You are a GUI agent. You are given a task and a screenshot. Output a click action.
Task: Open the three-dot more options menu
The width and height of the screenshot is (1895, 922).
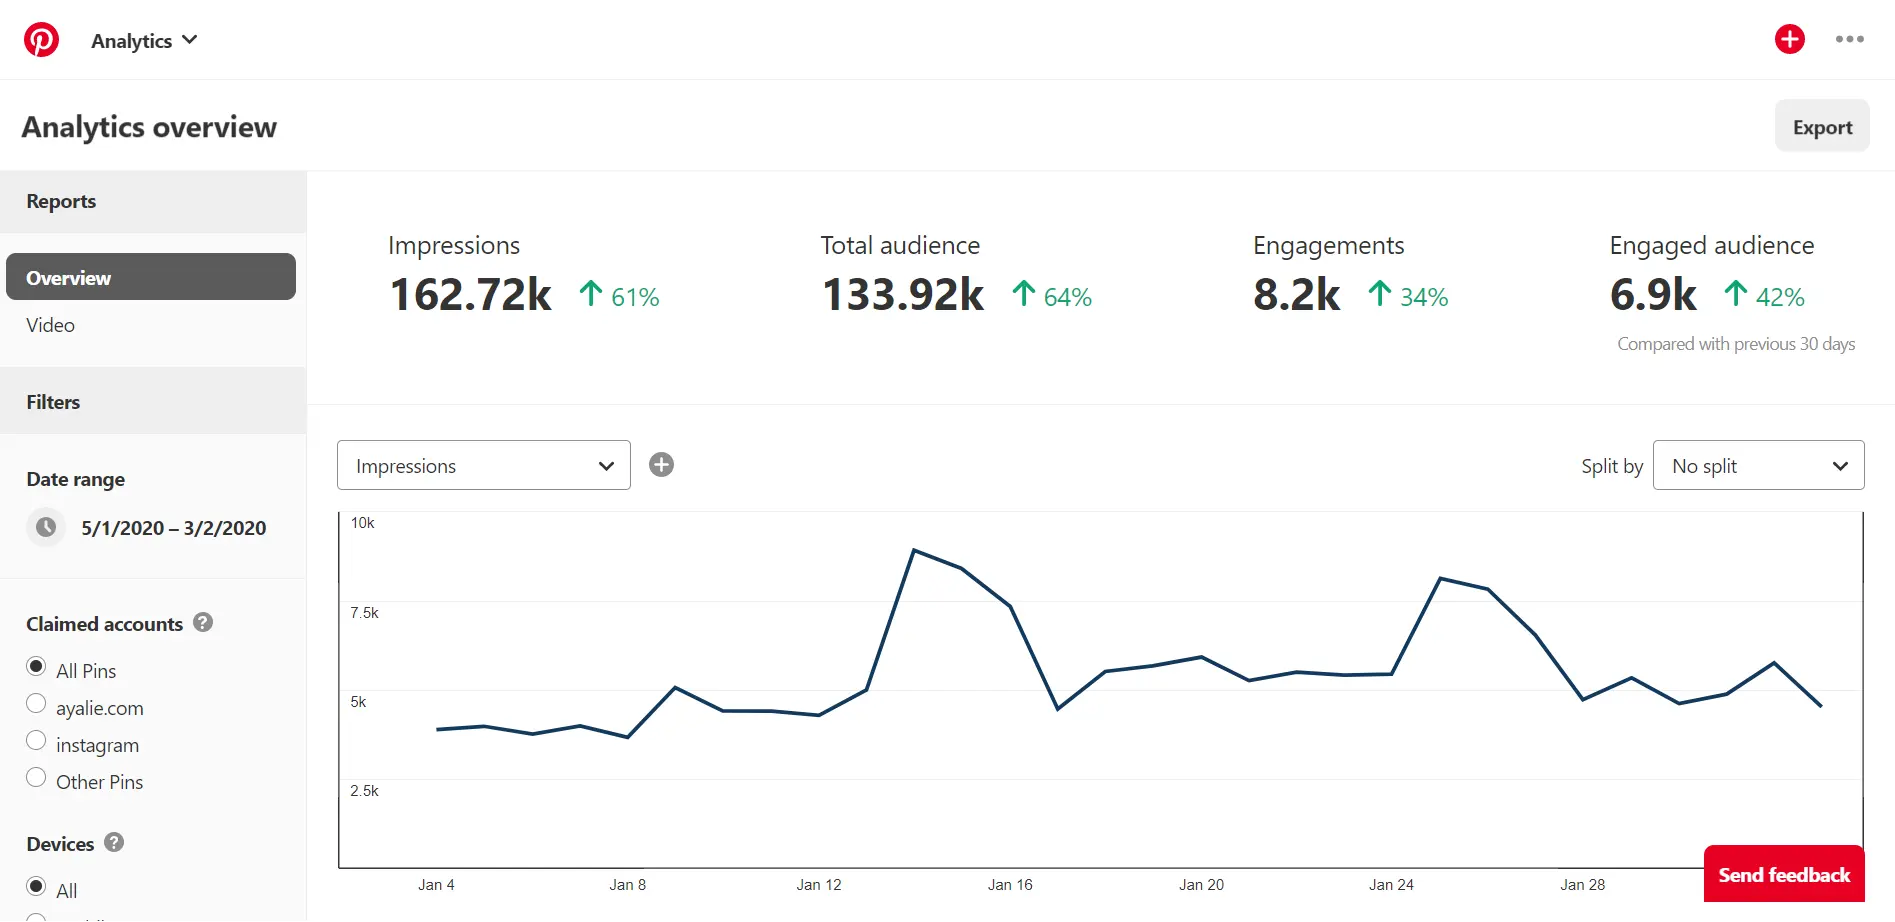[1849, 39]
